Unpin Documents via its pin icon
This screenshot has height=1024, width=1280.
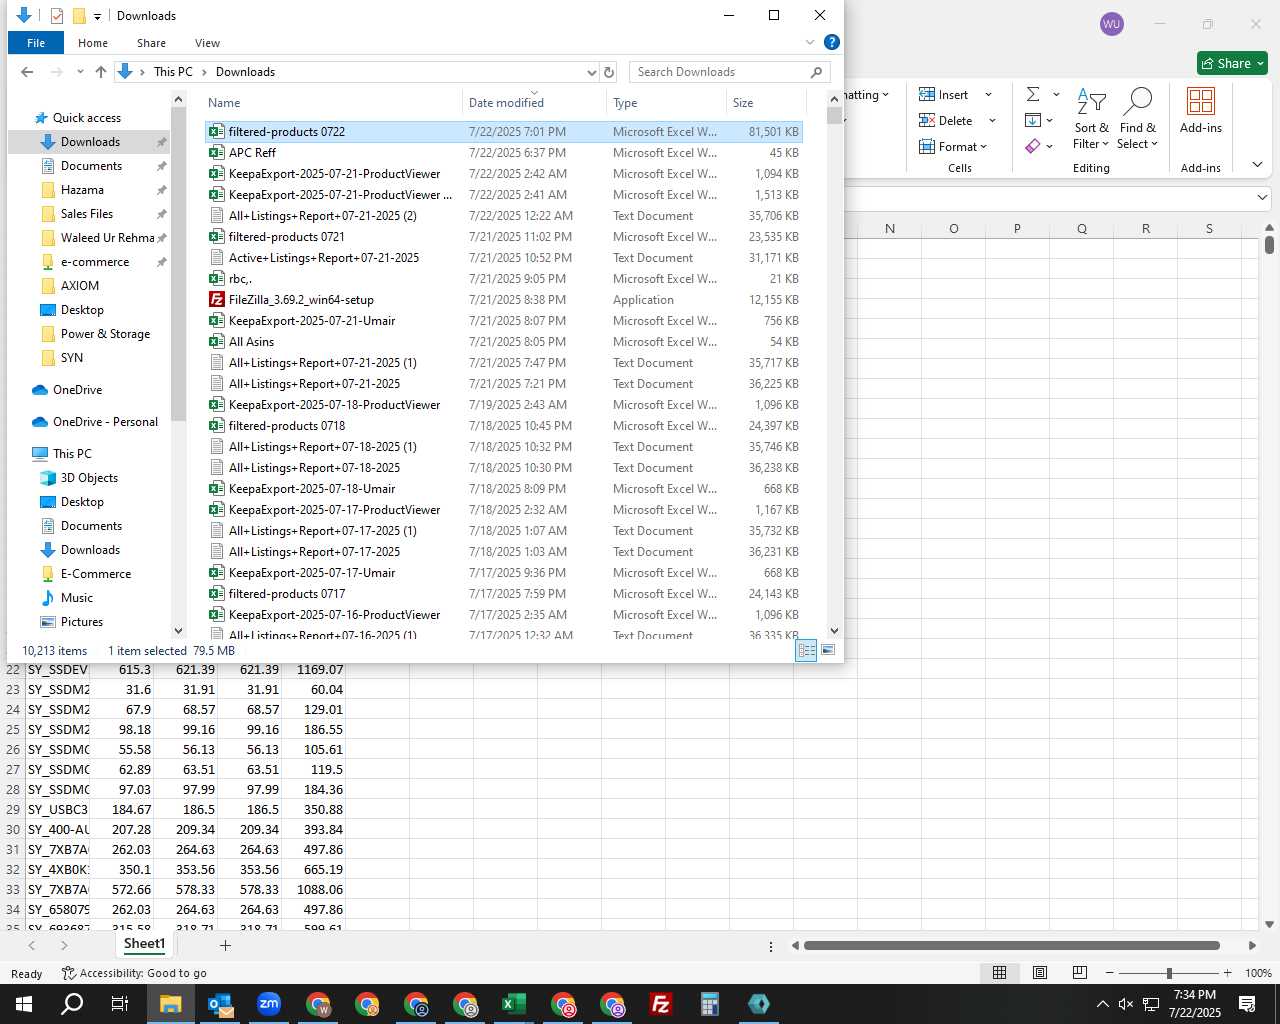point(161,166)
